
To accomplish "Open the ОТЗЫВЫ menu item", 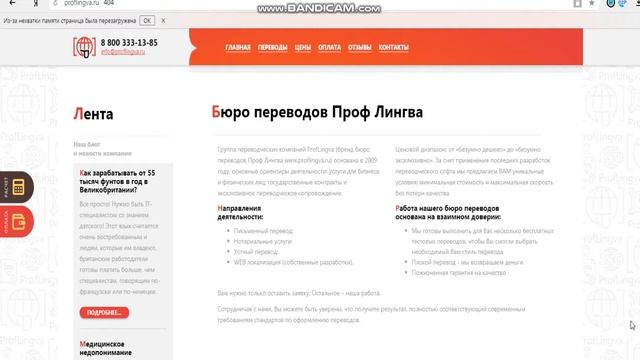I will tap(360, 47).
